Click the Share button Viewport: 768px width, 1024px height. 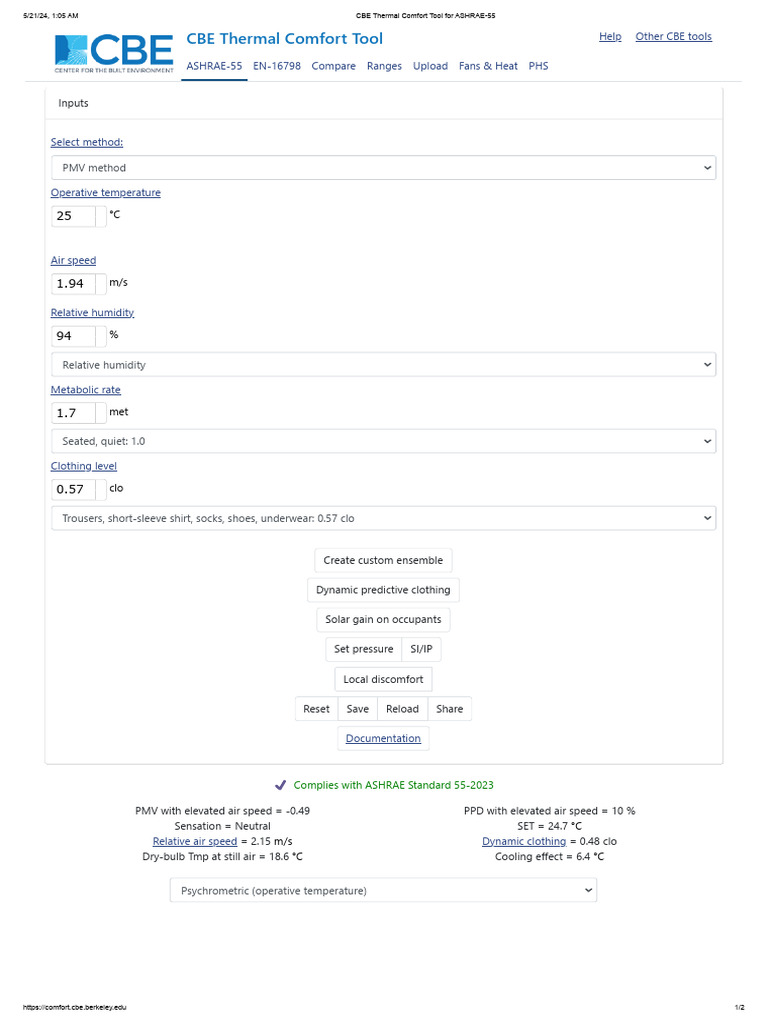click(449, 709)
